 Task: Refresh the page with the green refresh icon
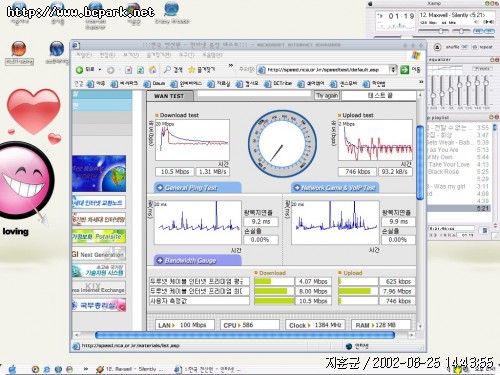click(x=140, y=70)
